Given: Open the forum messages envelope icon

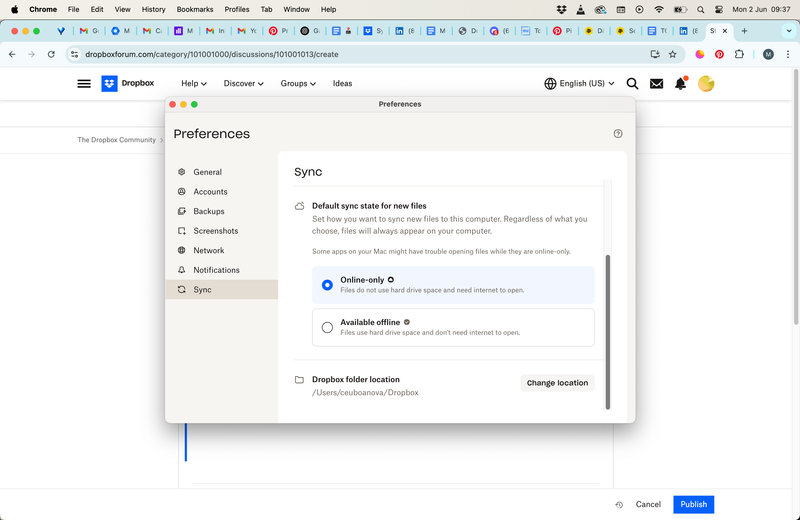Looking at the screenshot, I should (656, 84).
